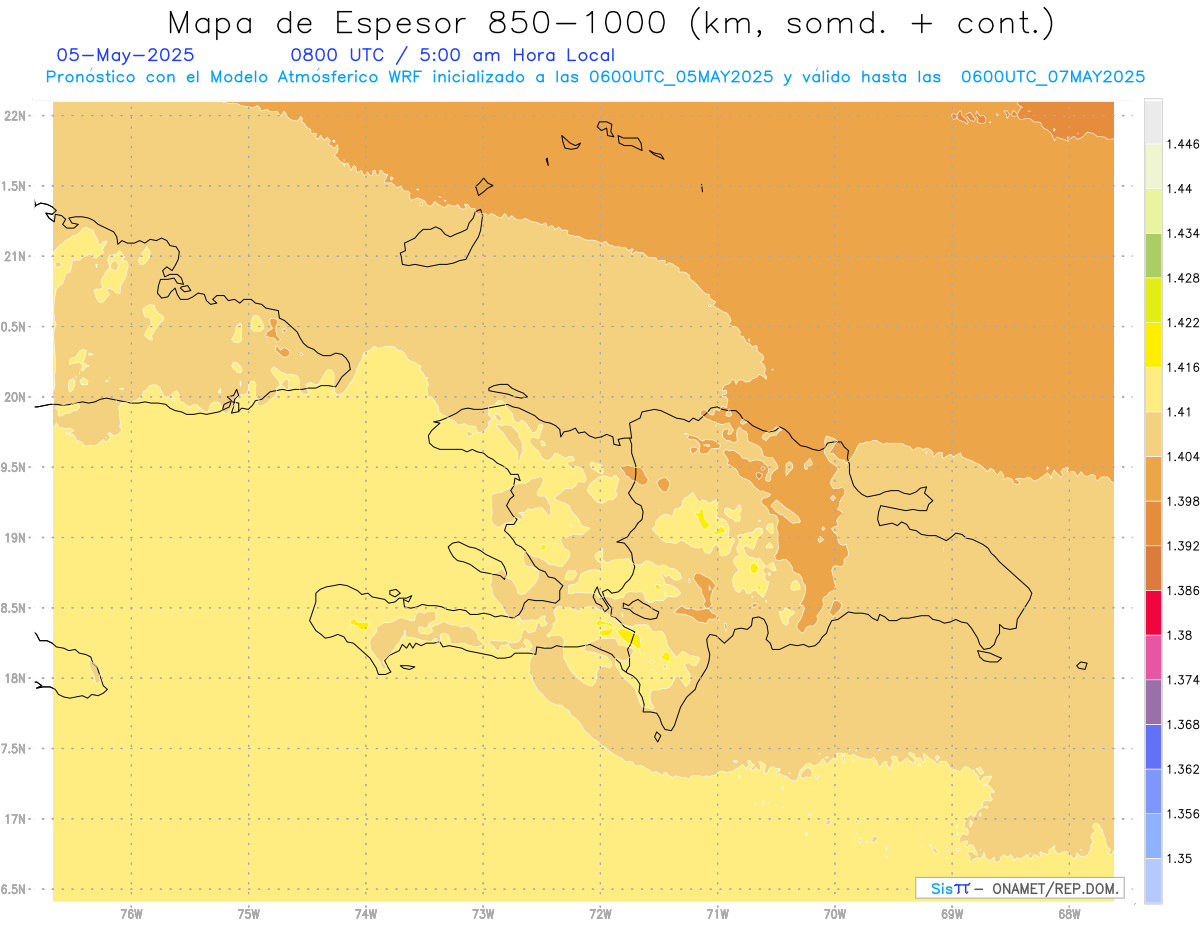Click the '17N' latitude label
1200x927 pixels.
pos(15,819)
